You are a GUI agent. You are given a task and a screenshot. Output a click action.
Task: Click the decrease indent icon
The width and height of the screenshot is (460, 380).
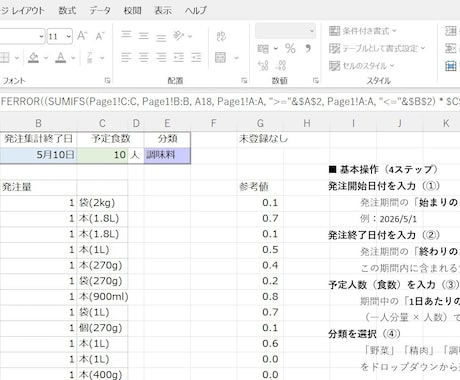pos(178,57)
